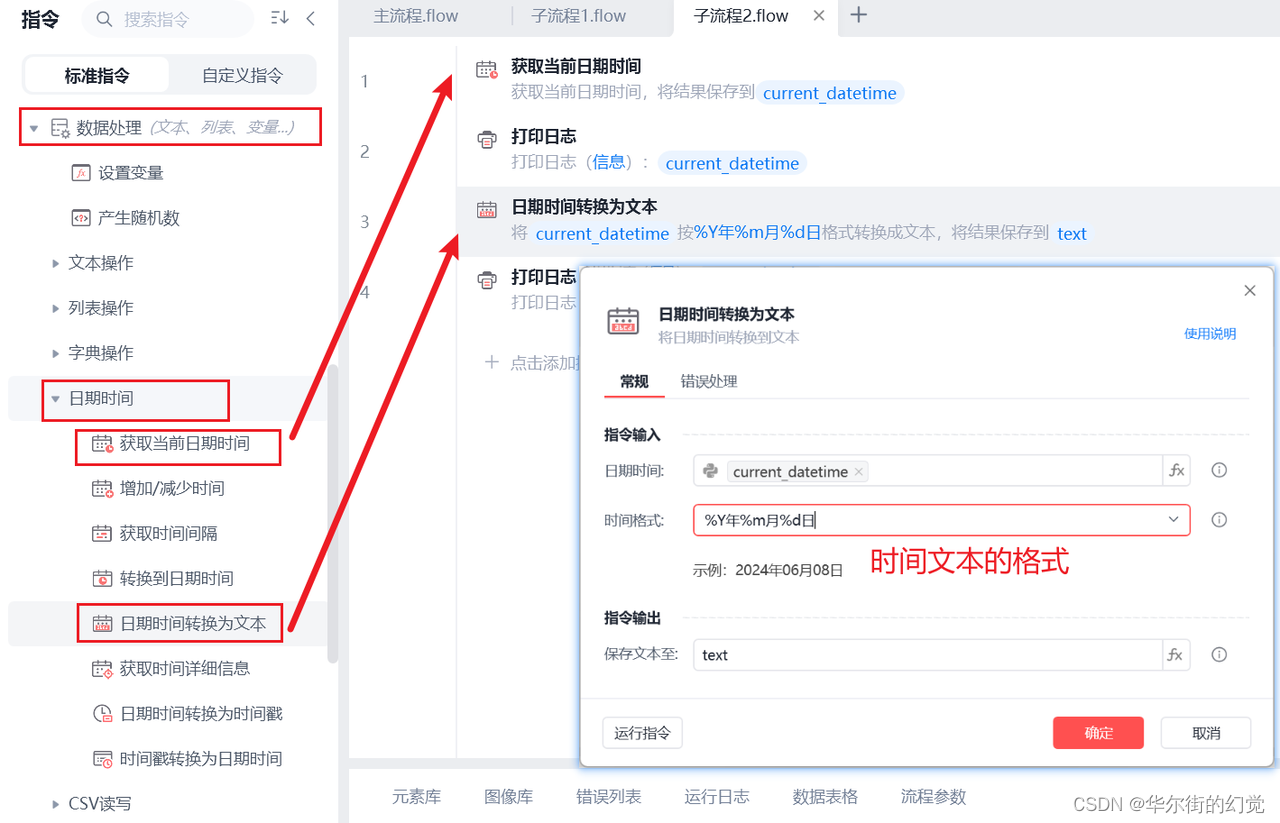Expand the 文本操作 group

[x=56, y=263]
